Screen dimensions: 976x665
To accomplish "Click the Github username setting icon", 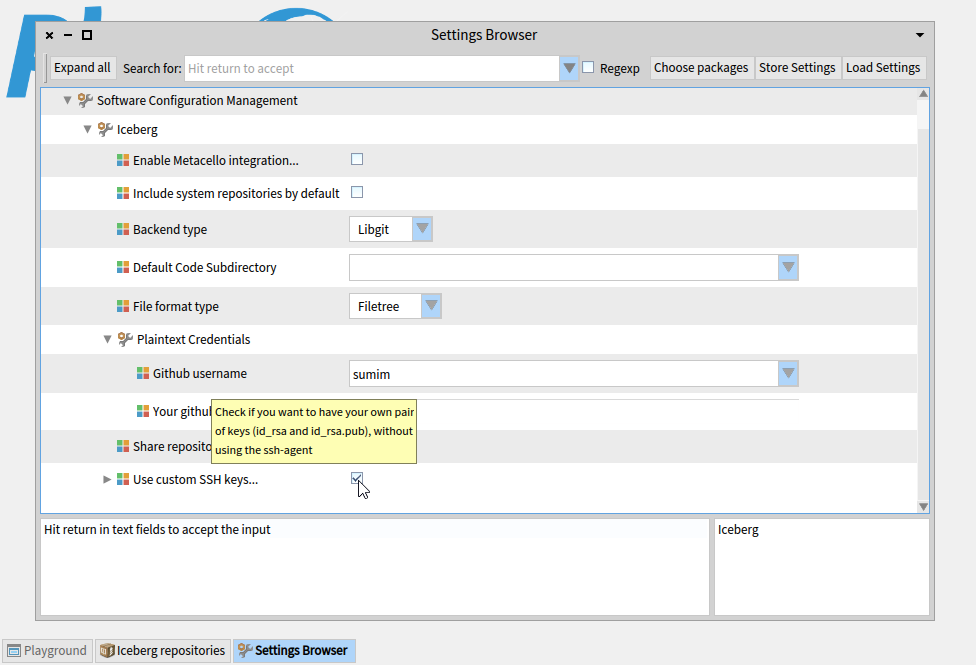I will coord(143,374).
